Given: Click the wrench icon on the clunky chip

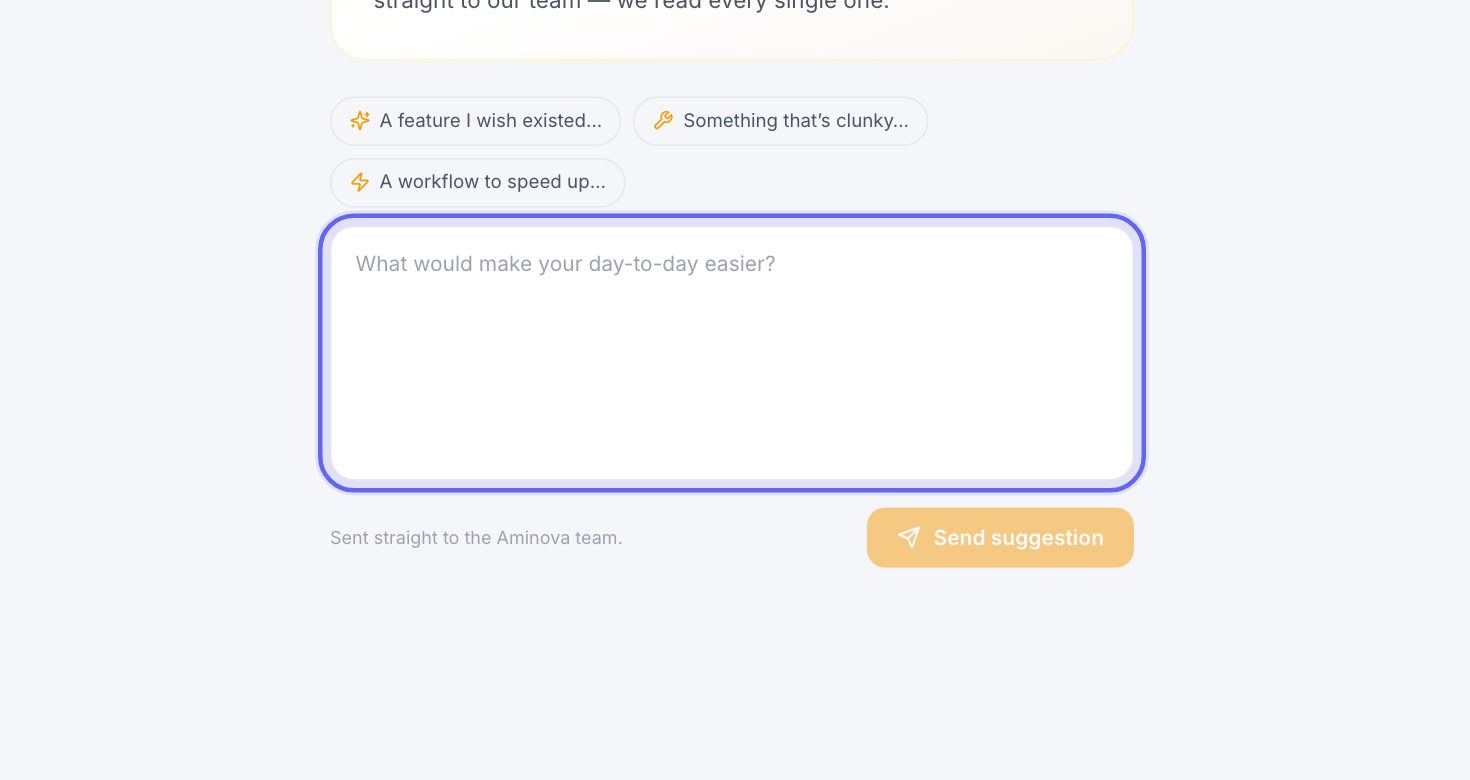Looking at the screenshot, I should 663,121.
